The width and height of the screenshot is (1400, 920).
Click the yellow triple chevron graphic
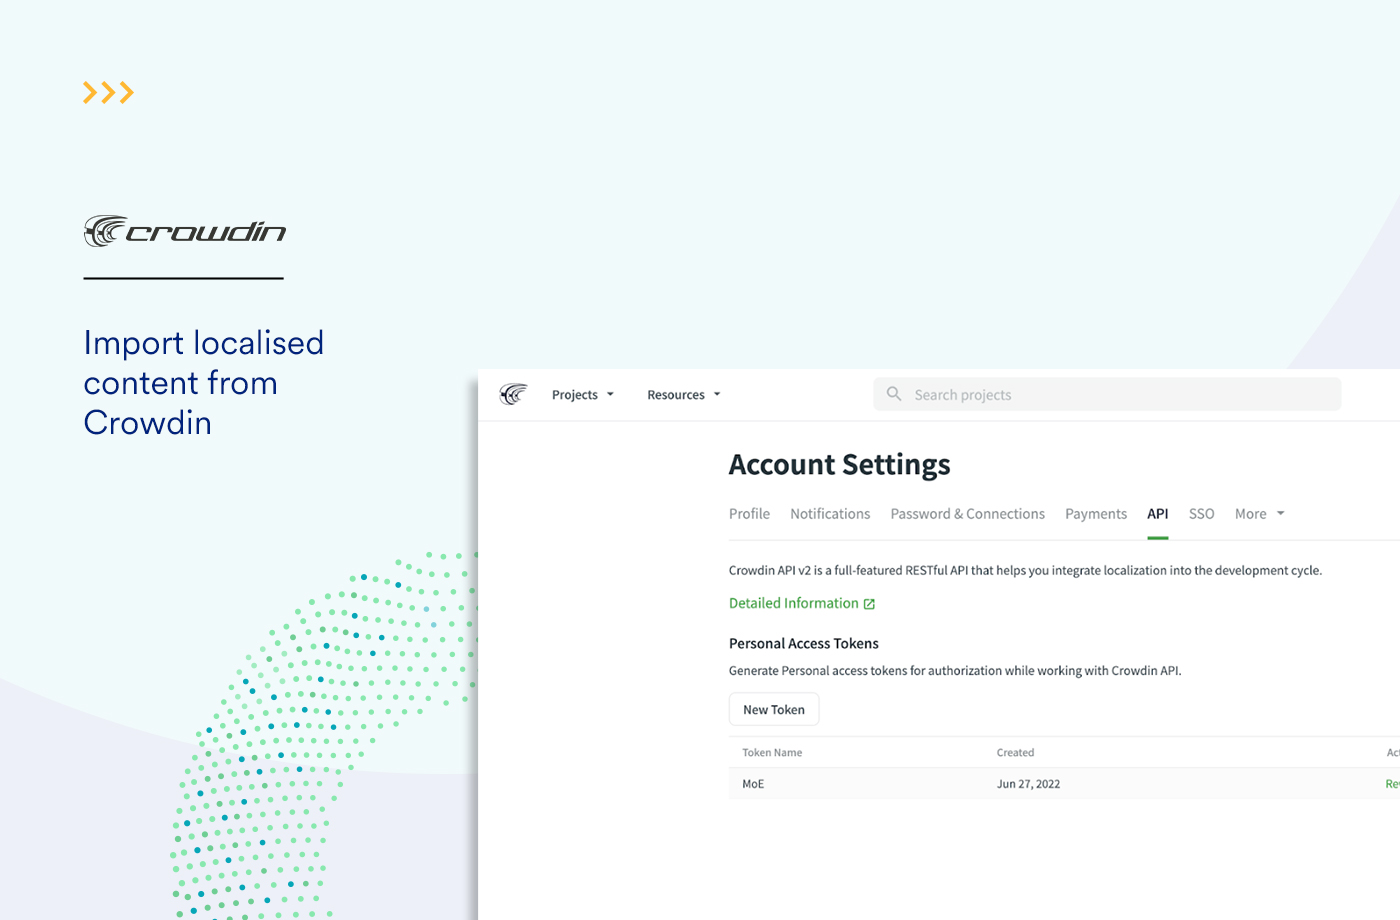108,92
